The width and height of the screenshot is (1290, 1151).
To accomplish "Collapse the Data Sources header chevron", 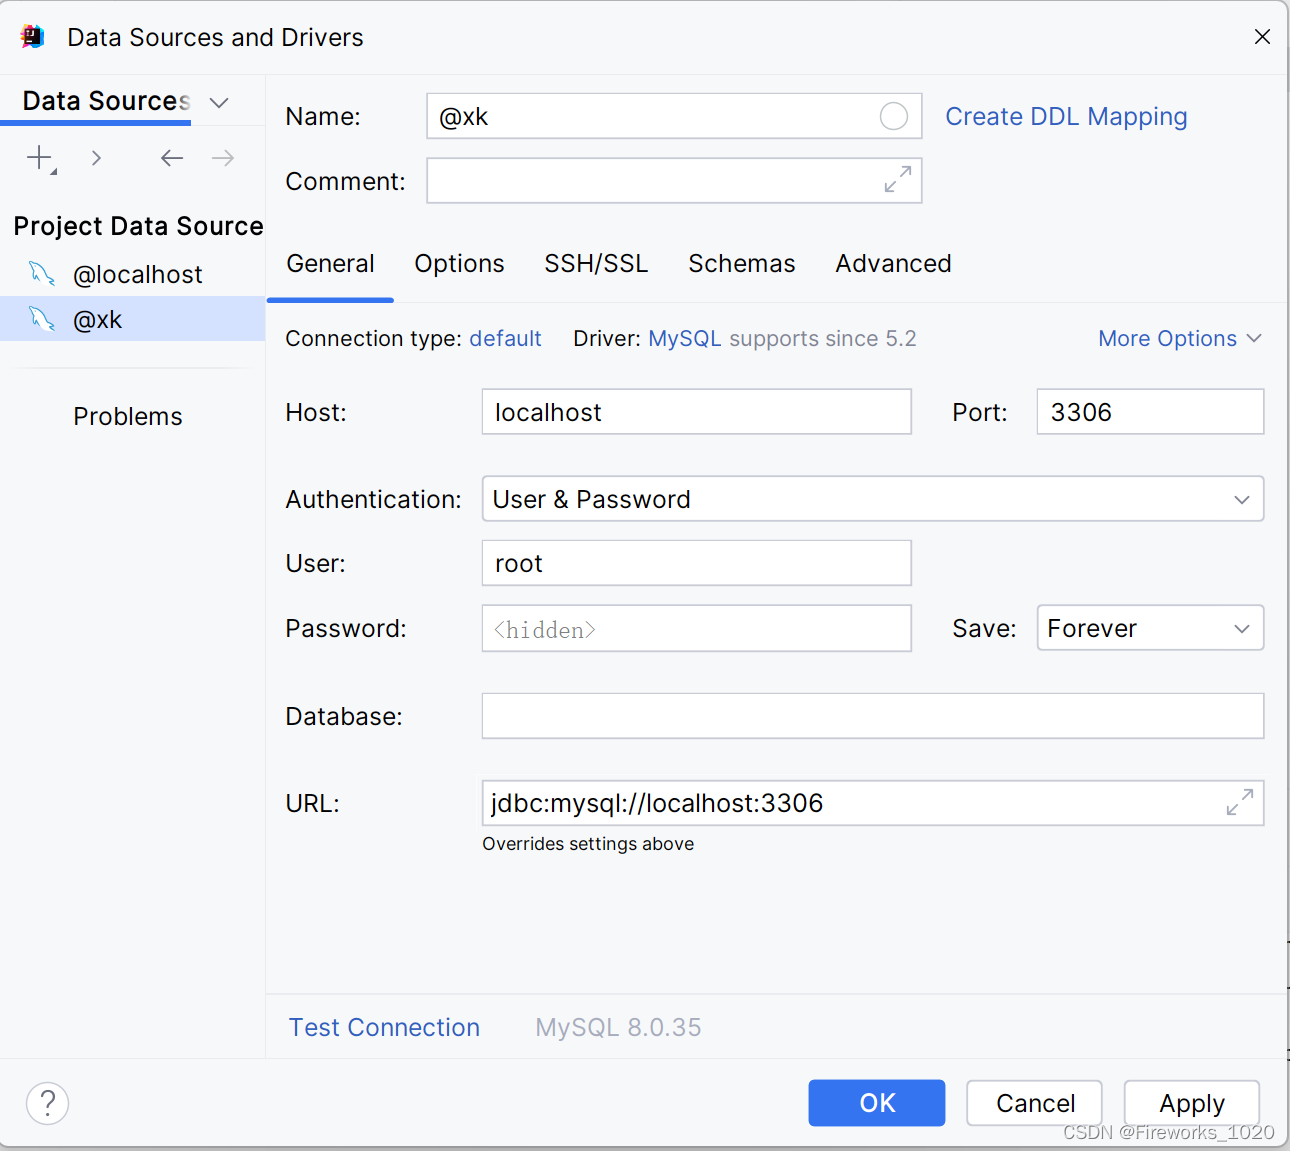I will coord(219,101).
